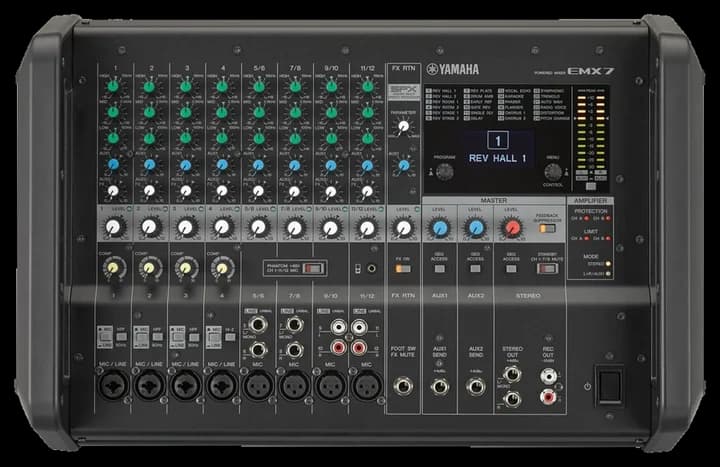This screenshot has height=467, width=720.
Task: Toggle the STANDBY CH 1-7/8 MUTE switch
Action: (x=547, y=269)
